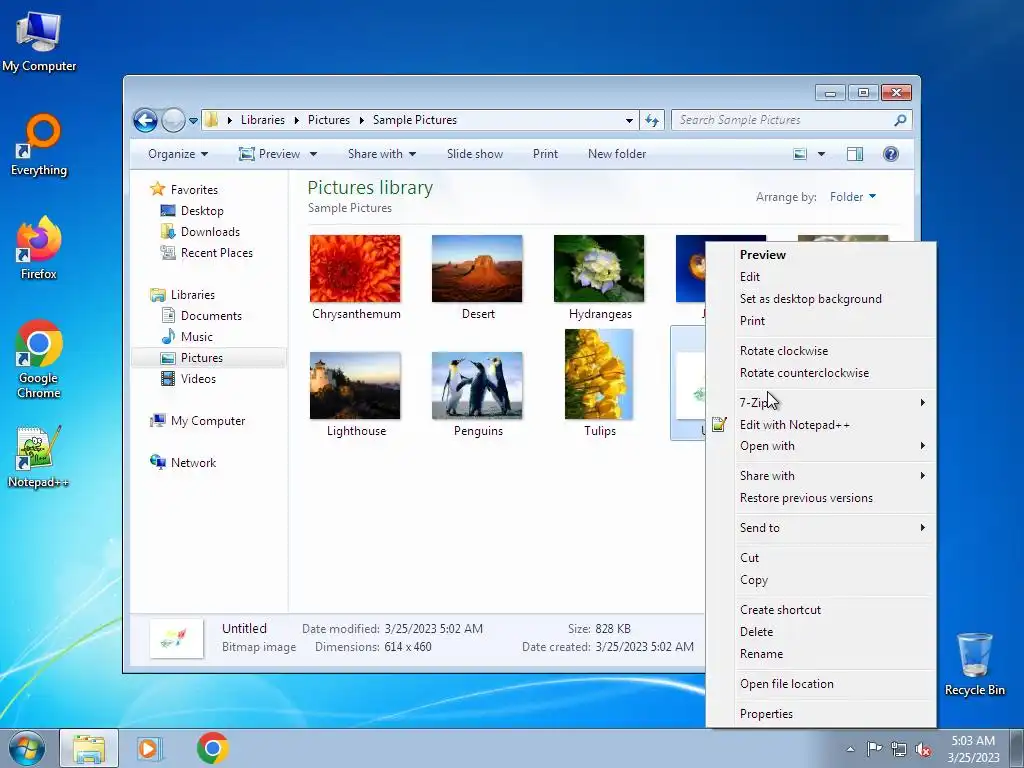The image size is (1024, 768).
Task: Click the search magnifier icon
Action: pos(900,120)
